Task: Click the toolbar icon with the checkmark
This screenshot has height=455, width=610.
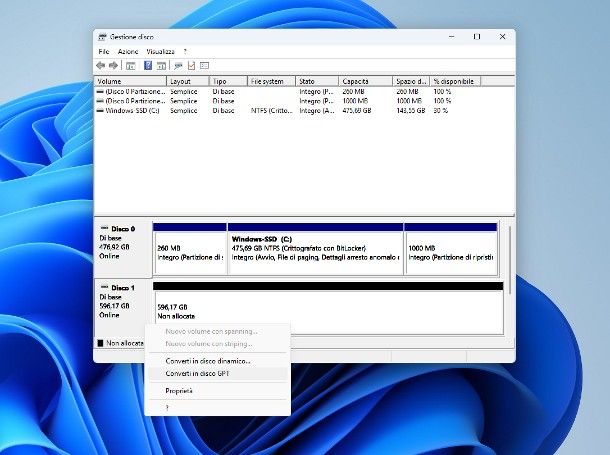Action: tap(191, 65)
